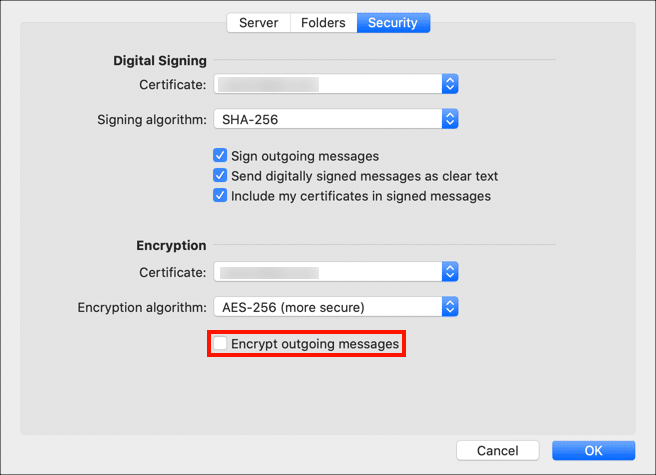Click the Digital Signing section heading
Viewport: 656px width, 475px height.
click(x=160, y=60)
